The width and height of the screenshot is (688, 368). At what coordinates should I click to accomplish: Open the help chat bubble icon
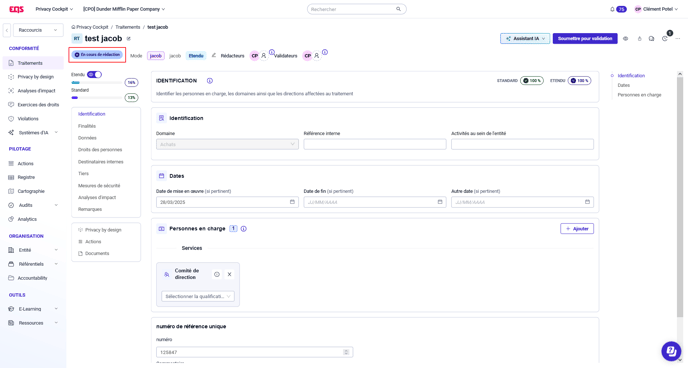point(671,350)
